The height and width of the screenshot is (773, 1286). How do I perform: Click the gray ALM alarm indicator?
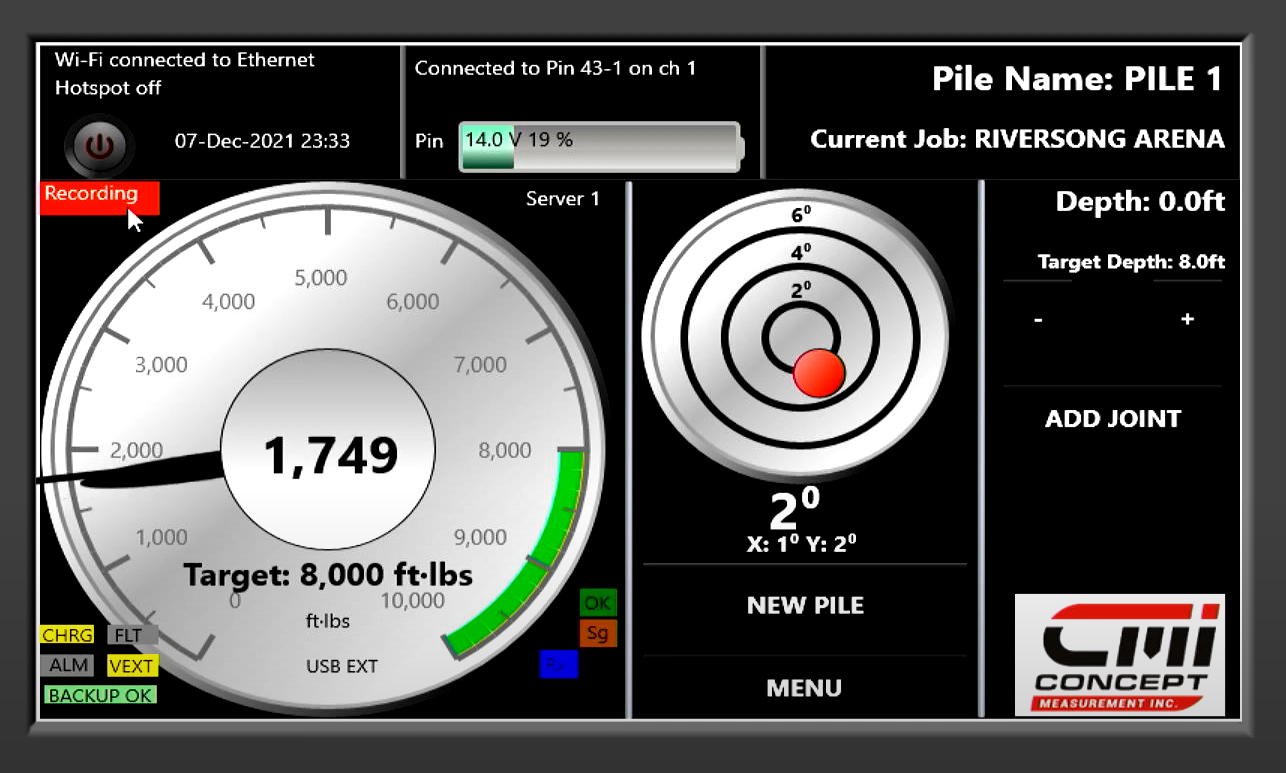67,665
